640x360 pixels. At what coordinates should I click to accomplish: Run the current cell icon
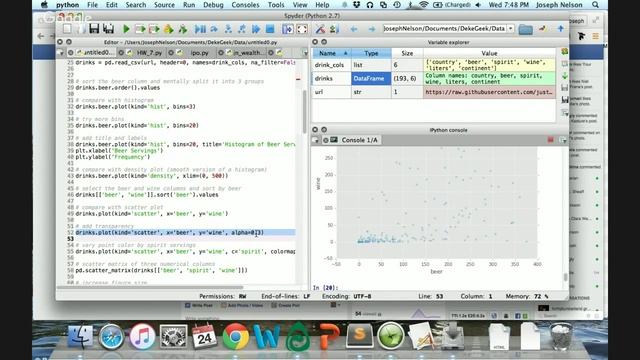coord(140,29)
